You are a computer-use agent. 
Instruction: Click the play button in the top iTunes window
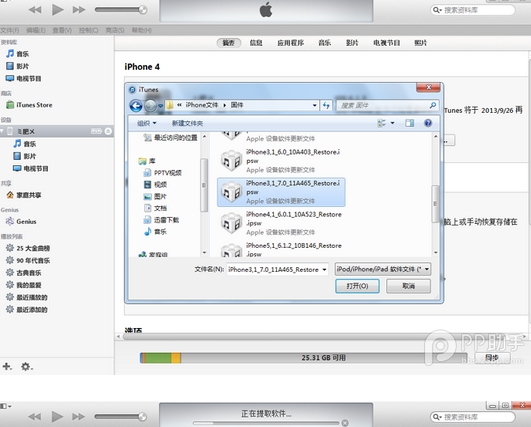(58, 9)
